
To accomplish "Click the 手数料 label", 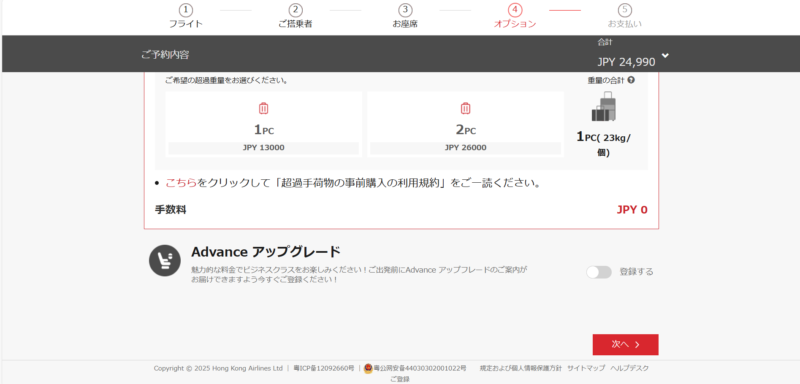I will (x=170, y=210).
